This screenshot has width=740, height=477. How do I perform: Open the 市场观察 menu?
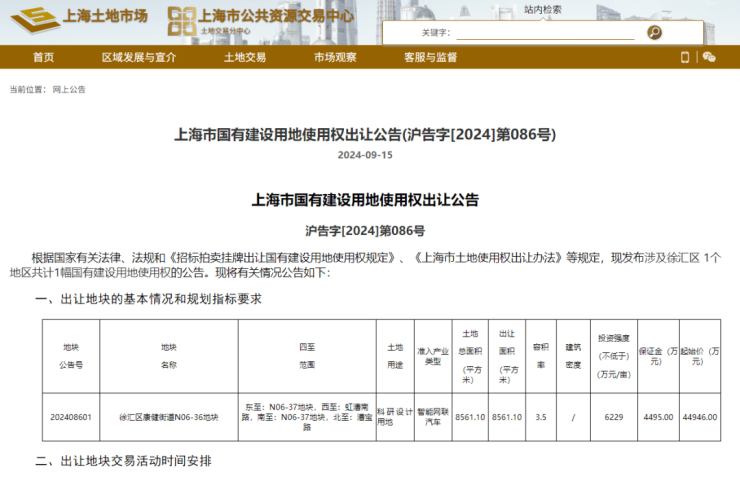tap(335, 57)
